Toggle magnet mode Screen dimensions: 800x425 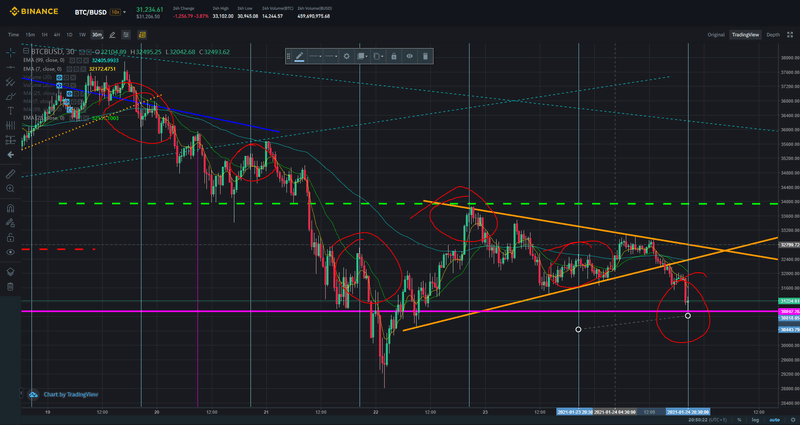[x=10, y=208]
